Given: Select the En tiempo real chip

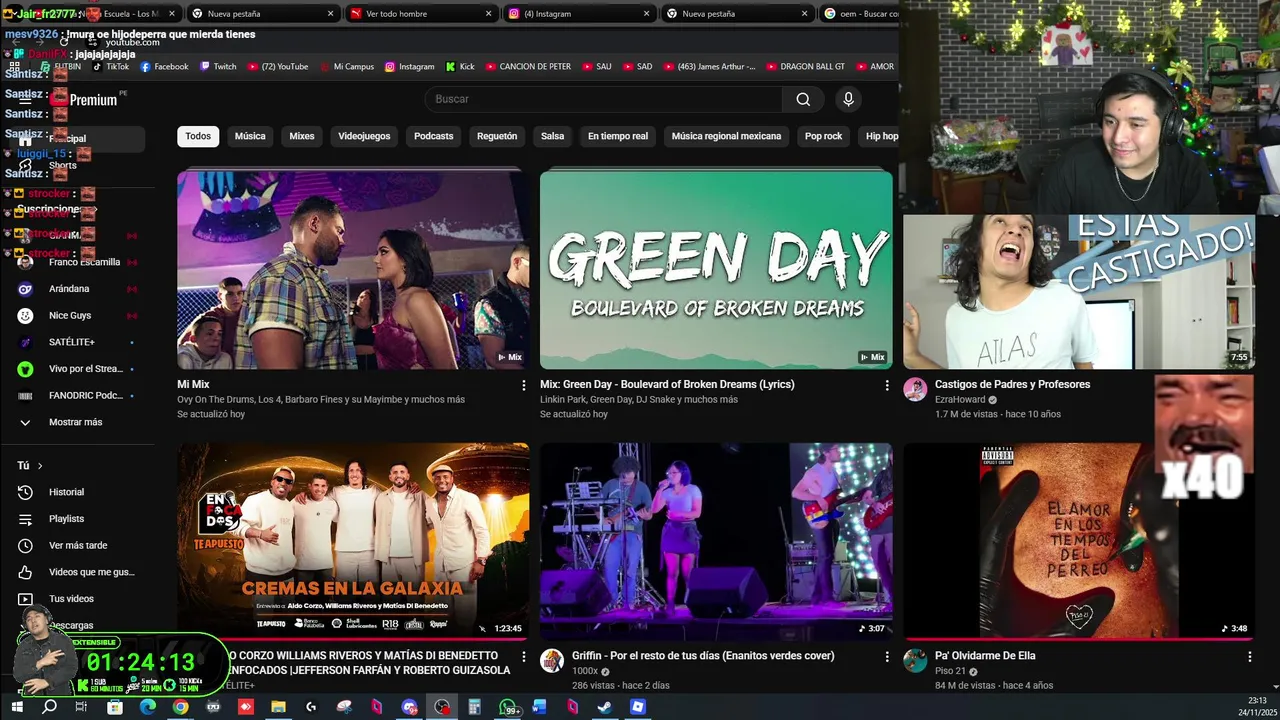Looking at the screenshot, I should (618, 136).
